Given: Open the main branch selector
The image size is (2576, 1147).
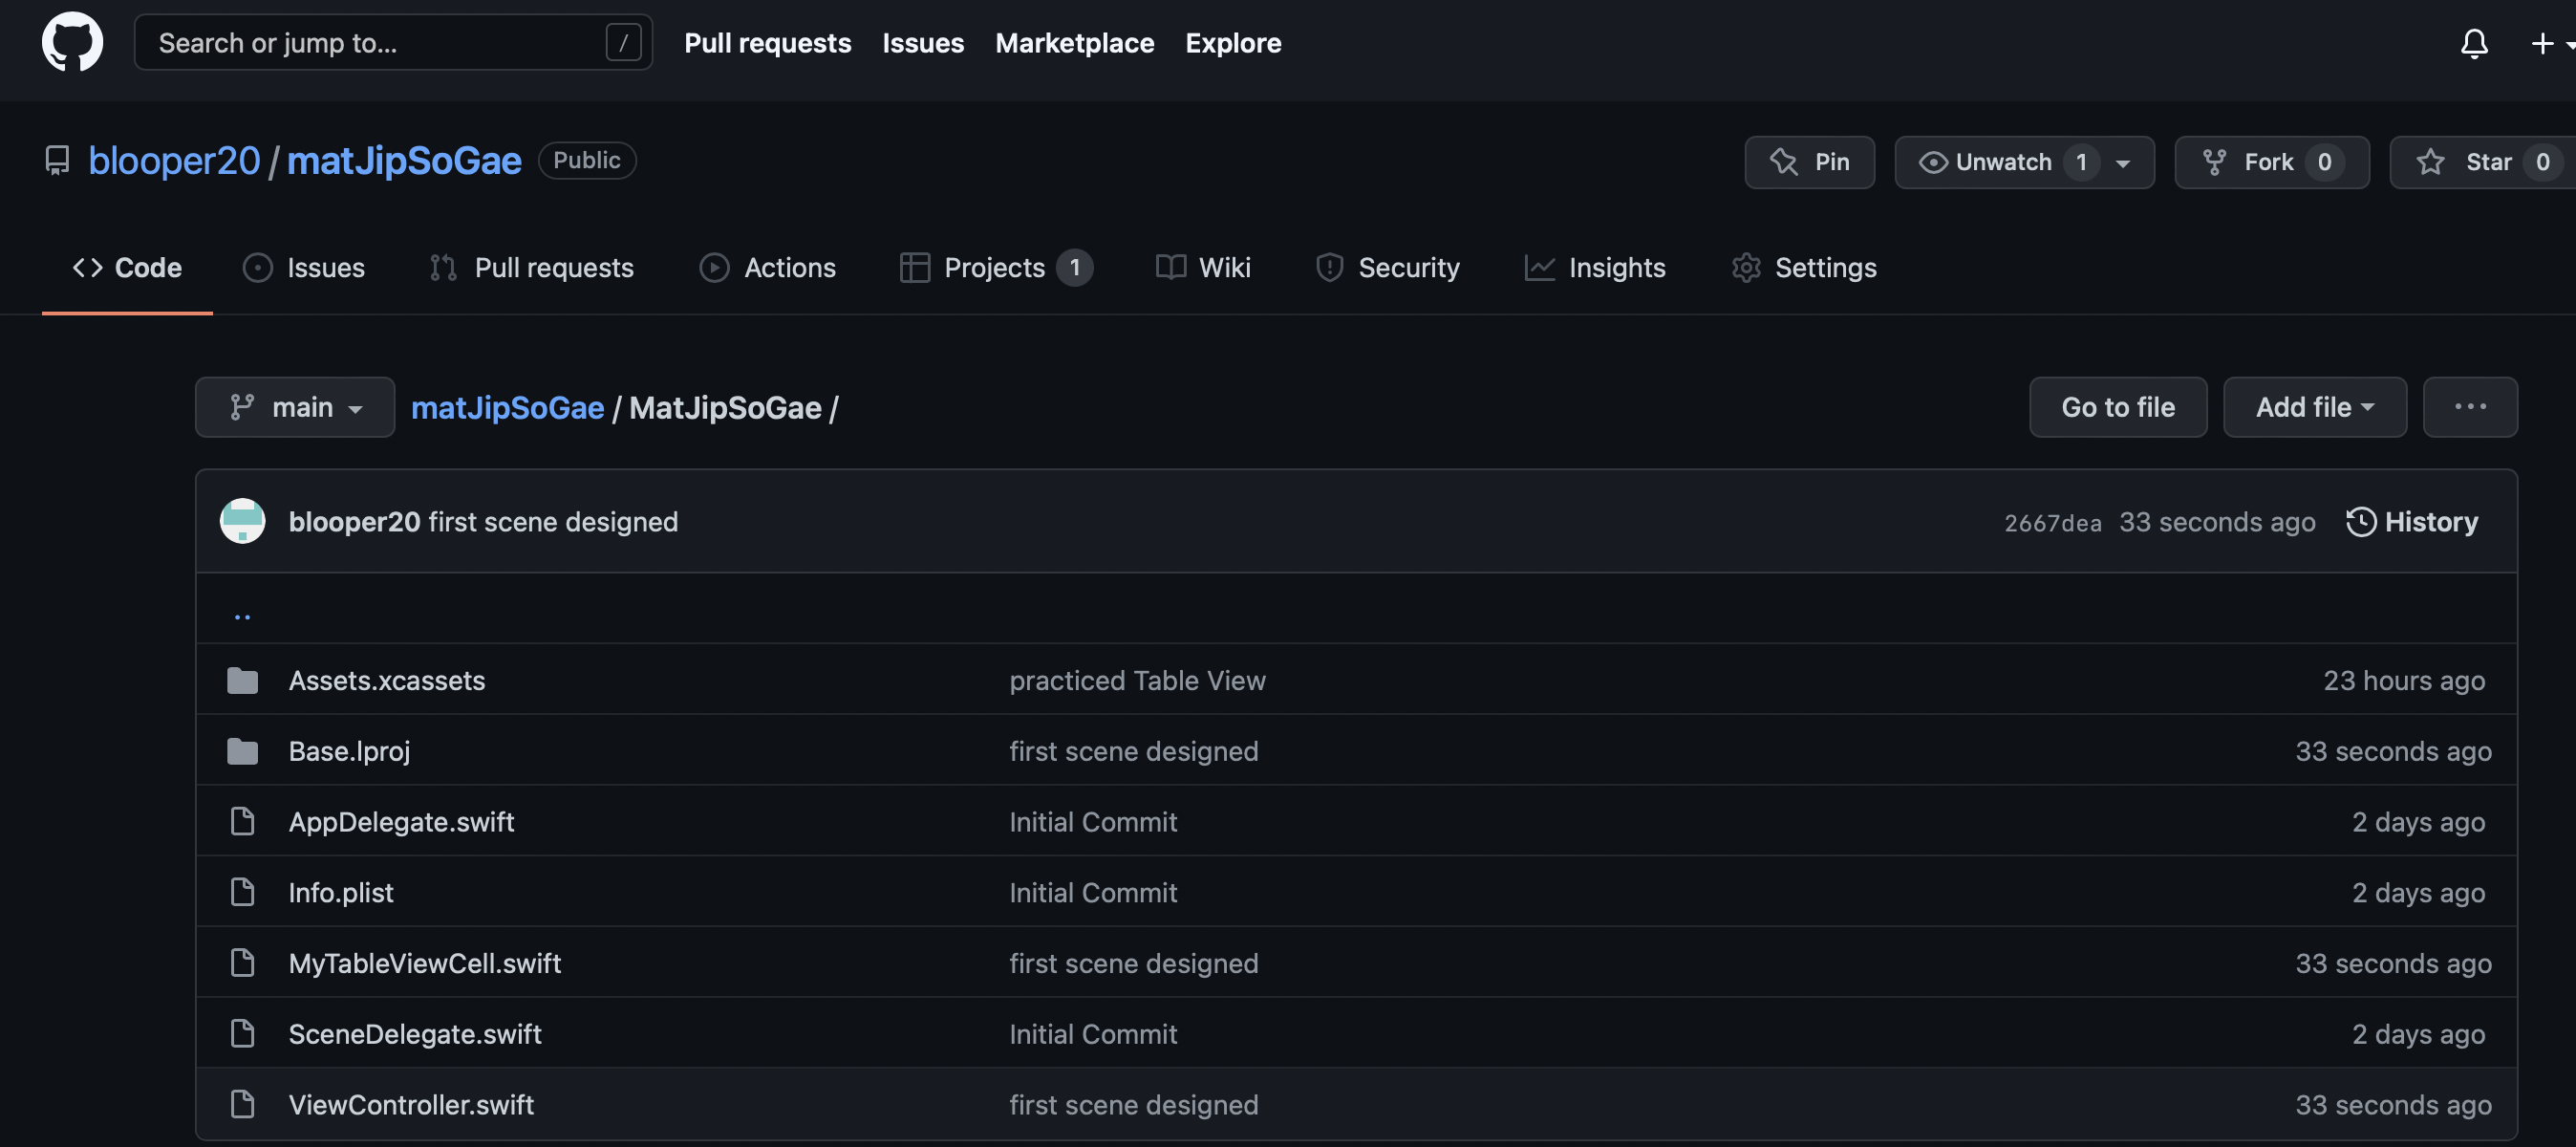Looking at the screenshot, I should pos(295,407).
